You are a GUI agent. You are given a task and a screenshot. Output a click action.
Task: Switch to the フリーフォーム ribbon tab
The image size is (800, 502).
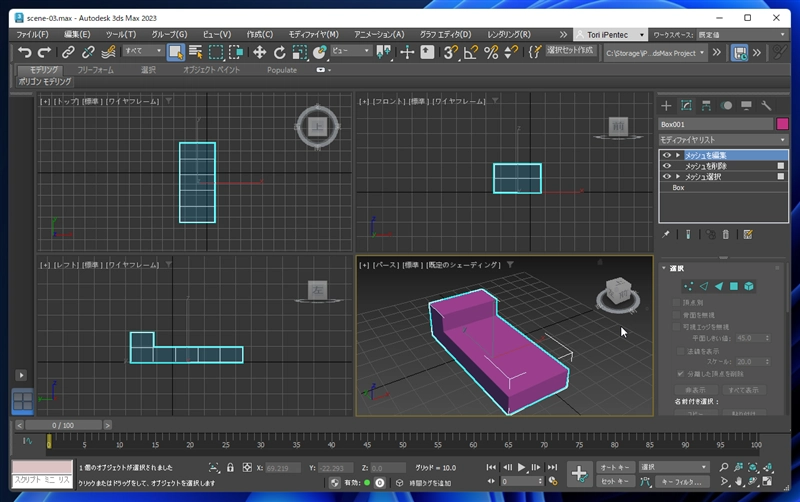pos(95,70)
